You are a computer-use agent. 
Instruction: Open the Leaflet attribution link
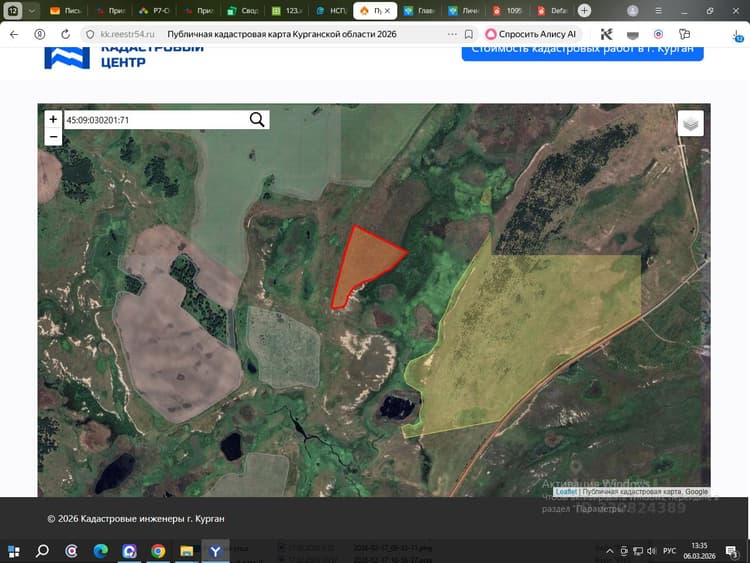[x=566, y=492]
